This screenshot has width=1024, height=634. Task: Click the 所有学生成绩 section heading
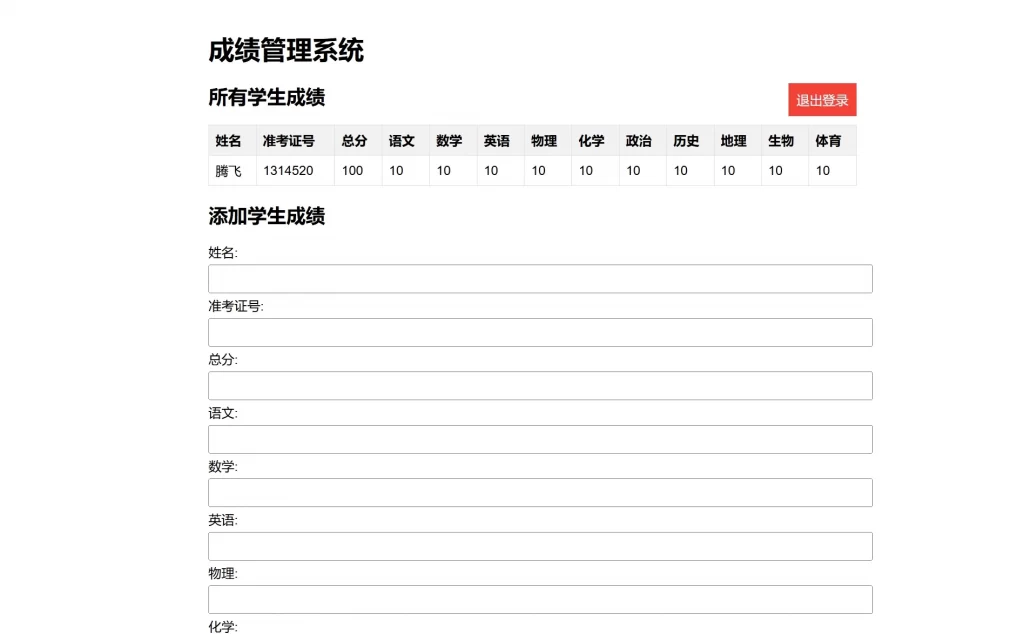click(x=264, y=98)
